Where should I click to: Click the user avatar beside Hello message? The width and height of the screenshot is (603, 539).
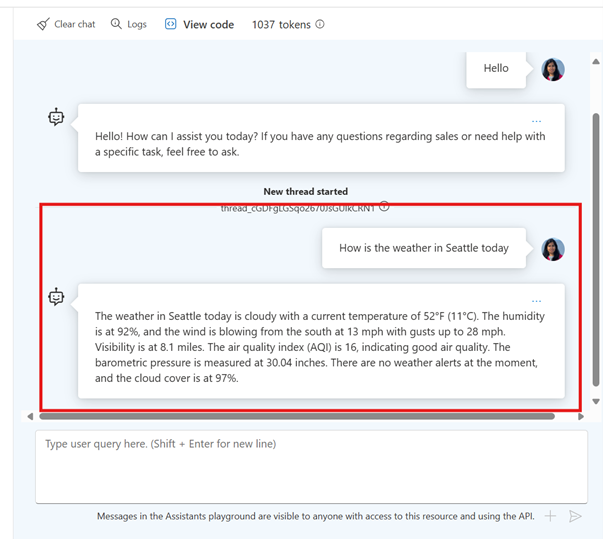point(553,70)
